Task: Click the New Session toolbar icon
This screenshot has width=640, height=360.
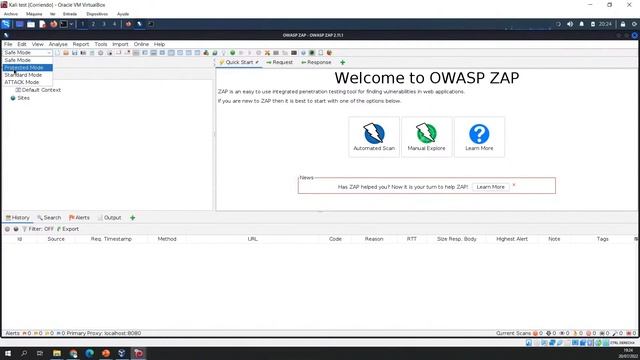Action: tap(57, 53)
